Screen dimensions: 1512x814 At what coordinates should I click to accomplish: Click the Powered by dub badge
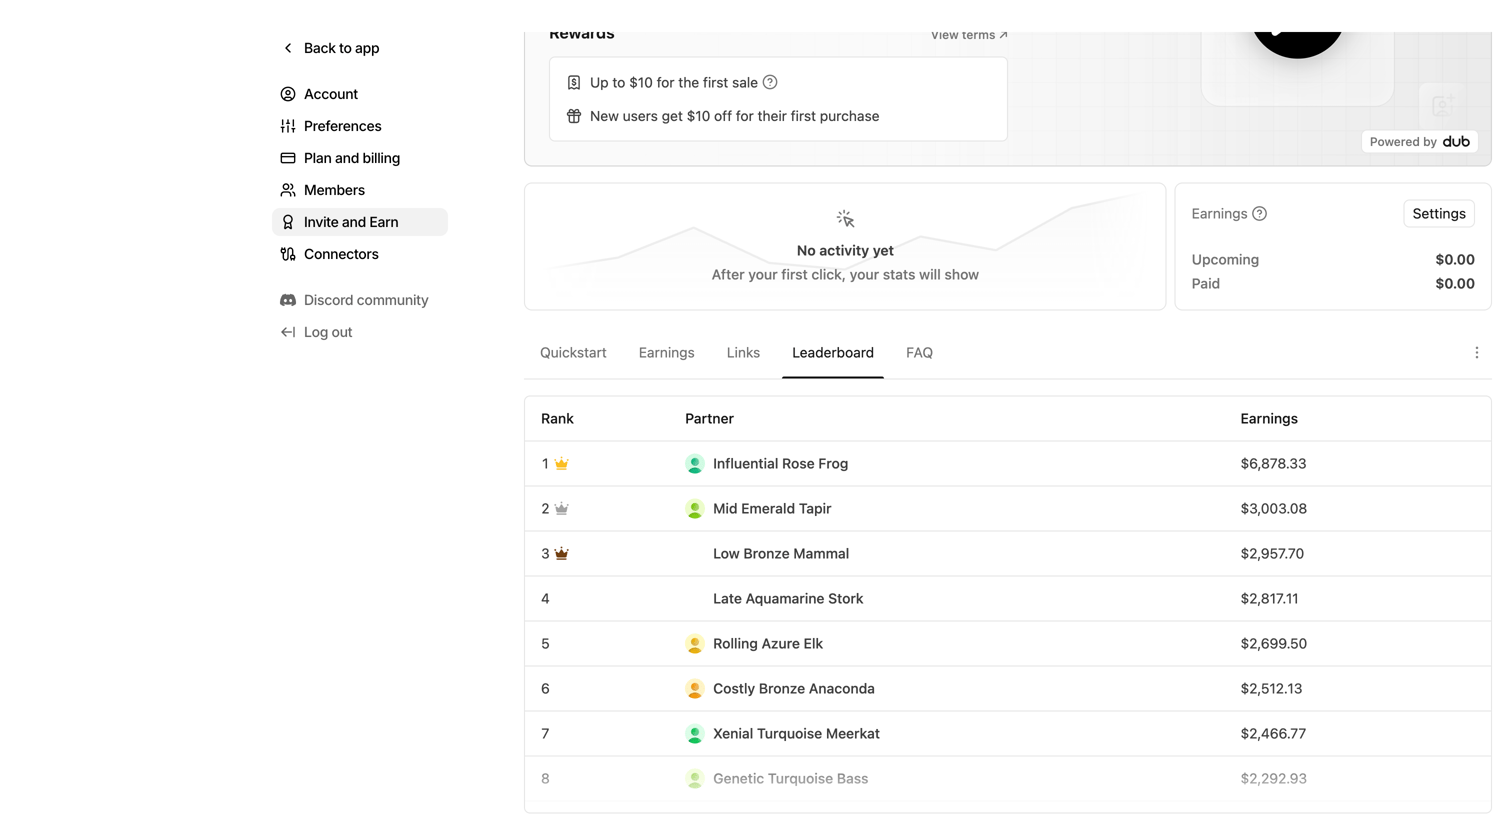pos(1420,142)
